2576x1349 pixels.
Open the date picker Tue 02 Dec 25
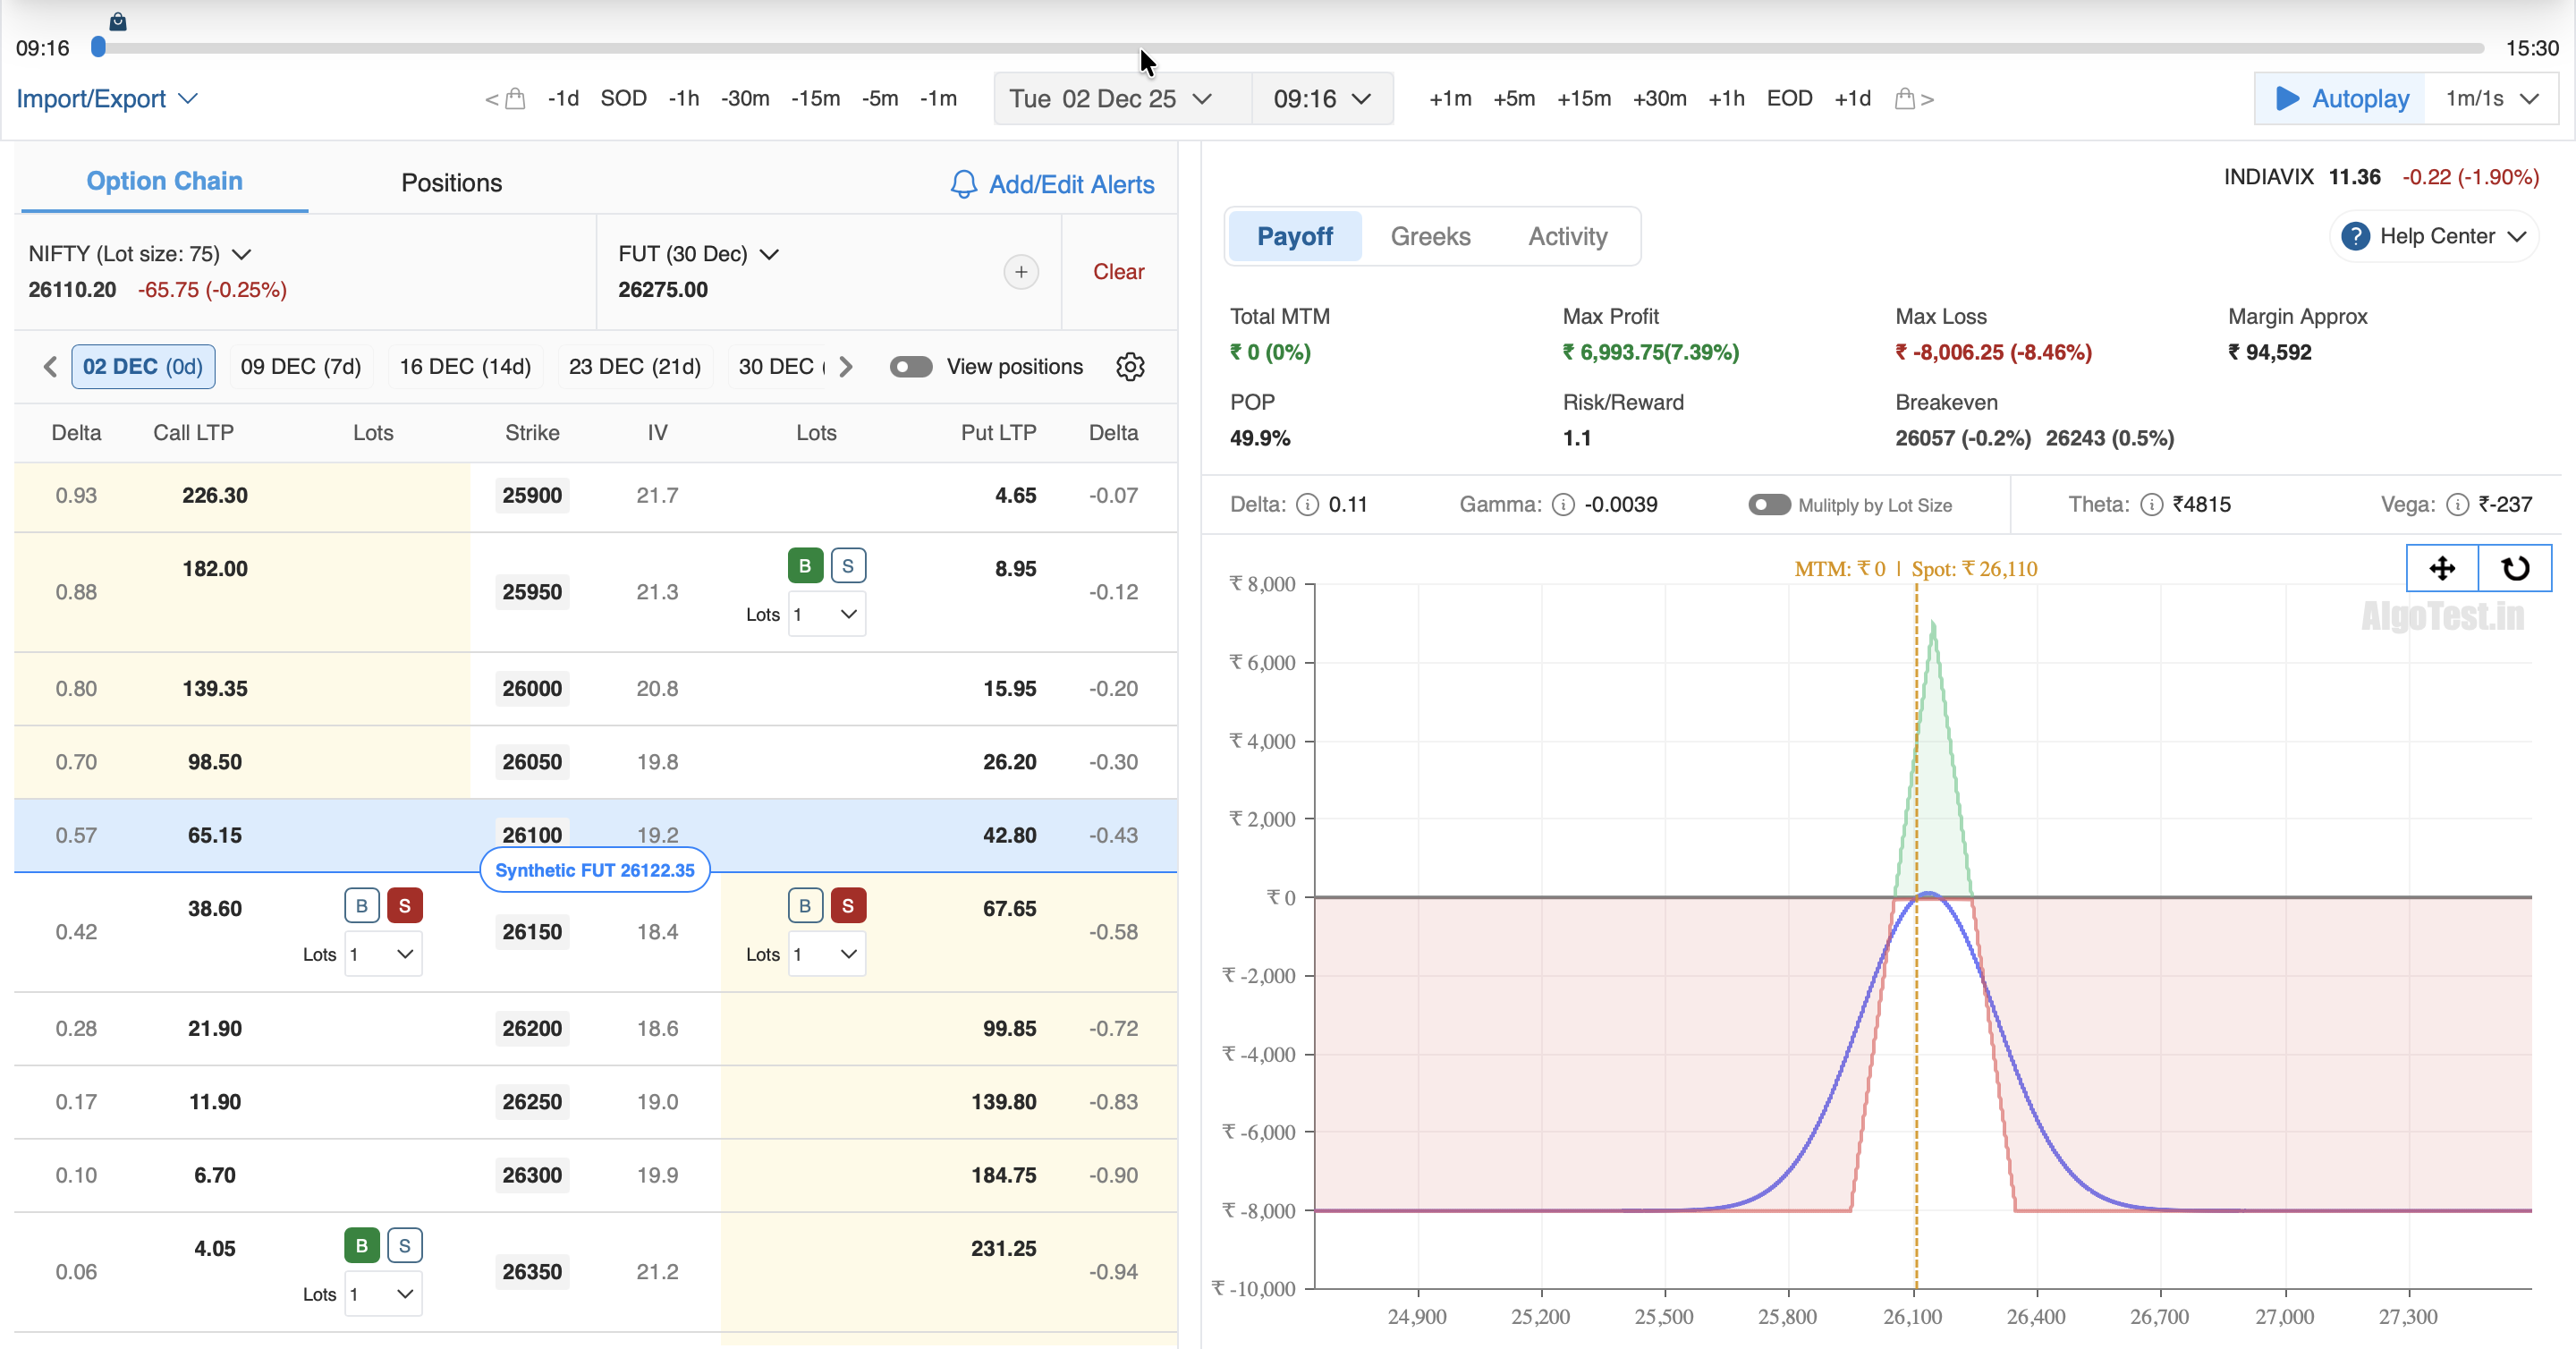1110,98
